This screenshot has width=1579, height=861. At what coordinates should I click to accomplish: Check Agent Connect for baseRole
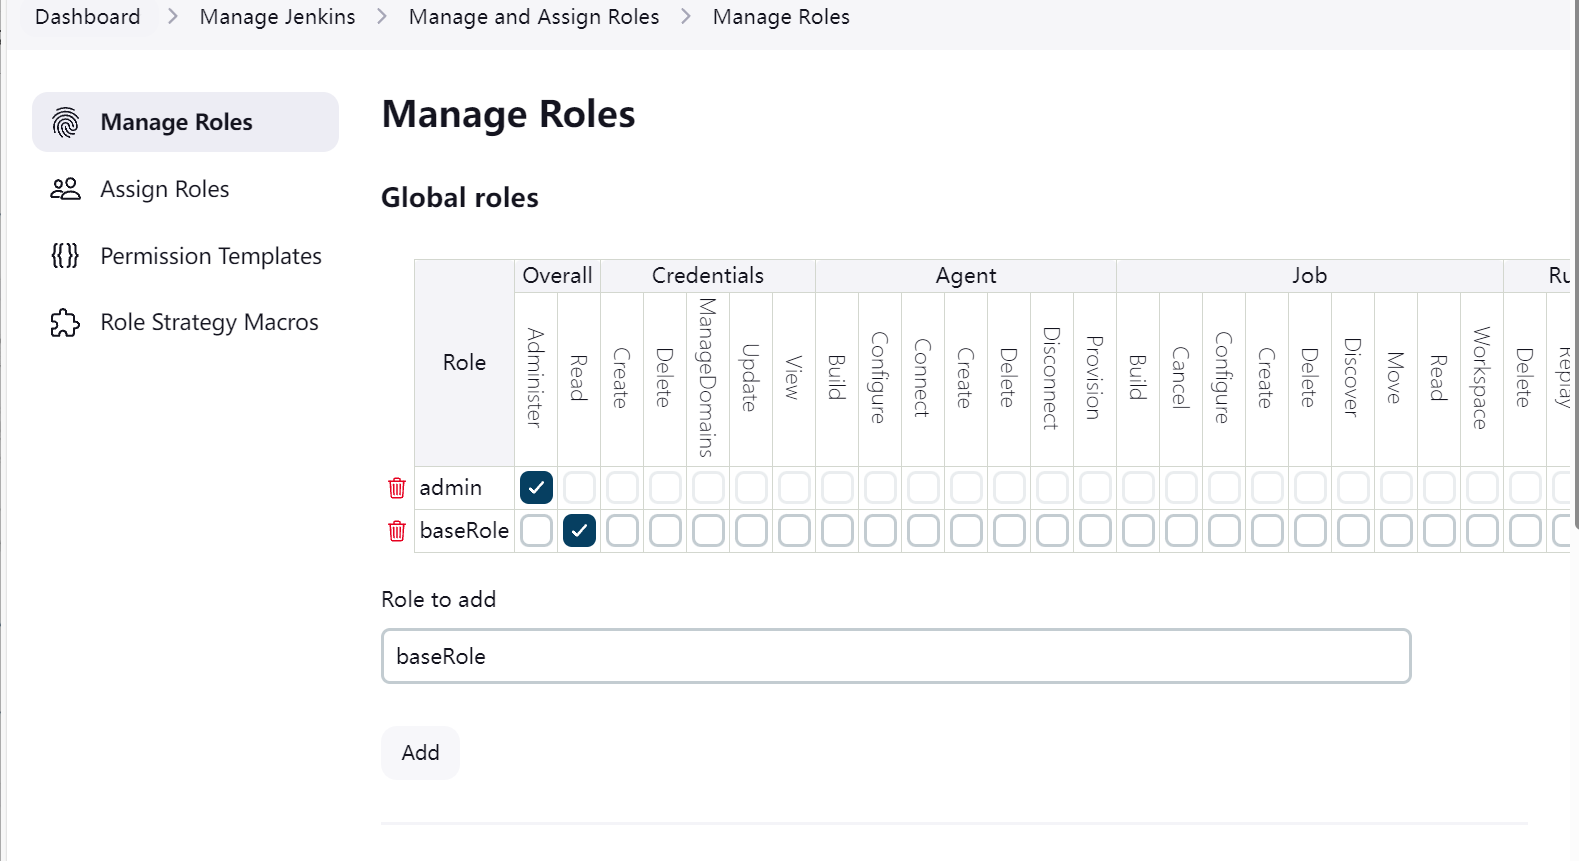(x=923, y=531)
